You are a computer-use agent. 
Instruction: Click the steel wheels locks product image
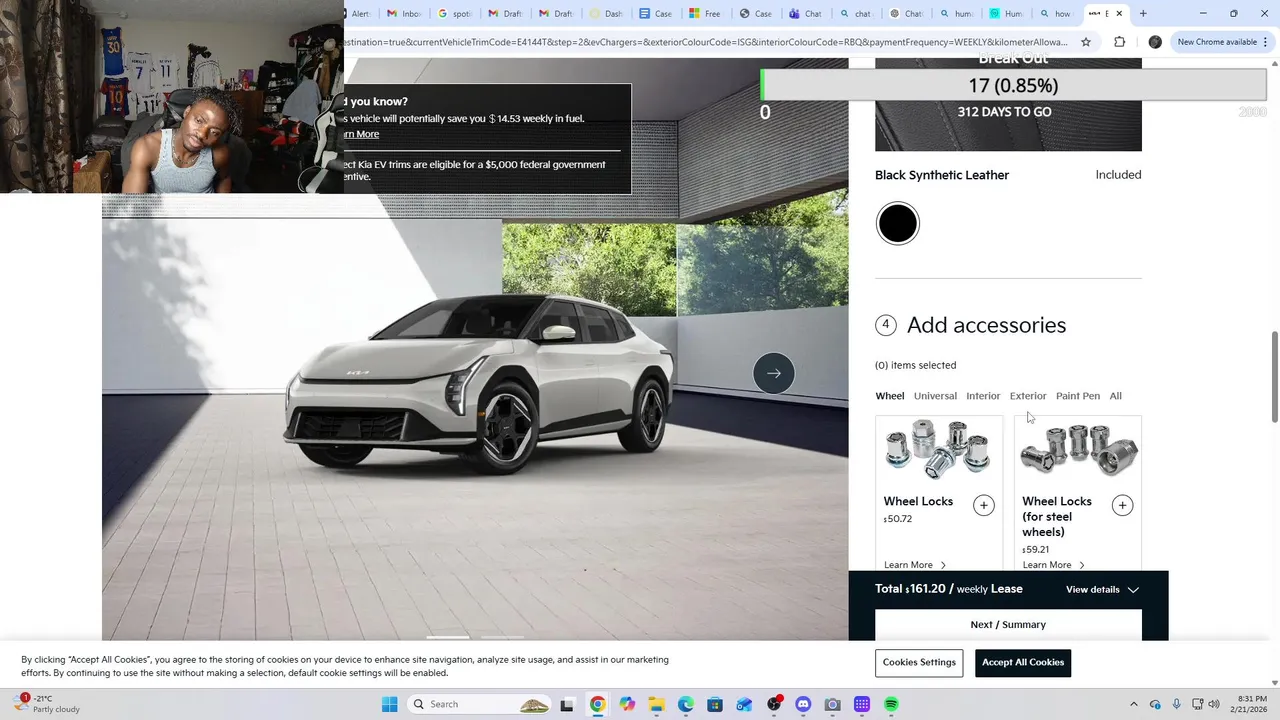click(1078, 450)
